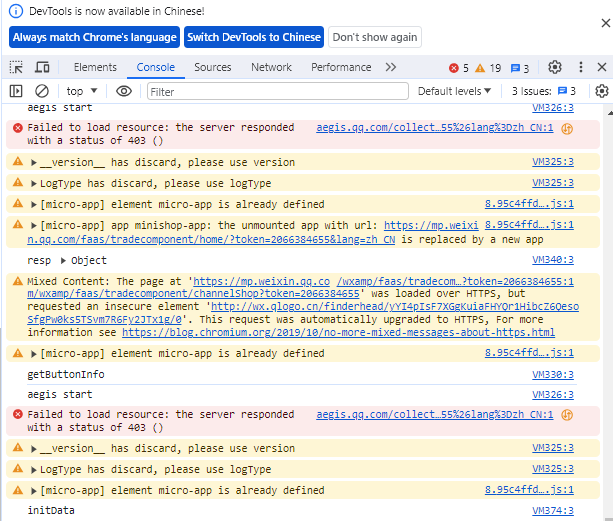Click Switch DevTools to Chinese button

coord(254,37)
